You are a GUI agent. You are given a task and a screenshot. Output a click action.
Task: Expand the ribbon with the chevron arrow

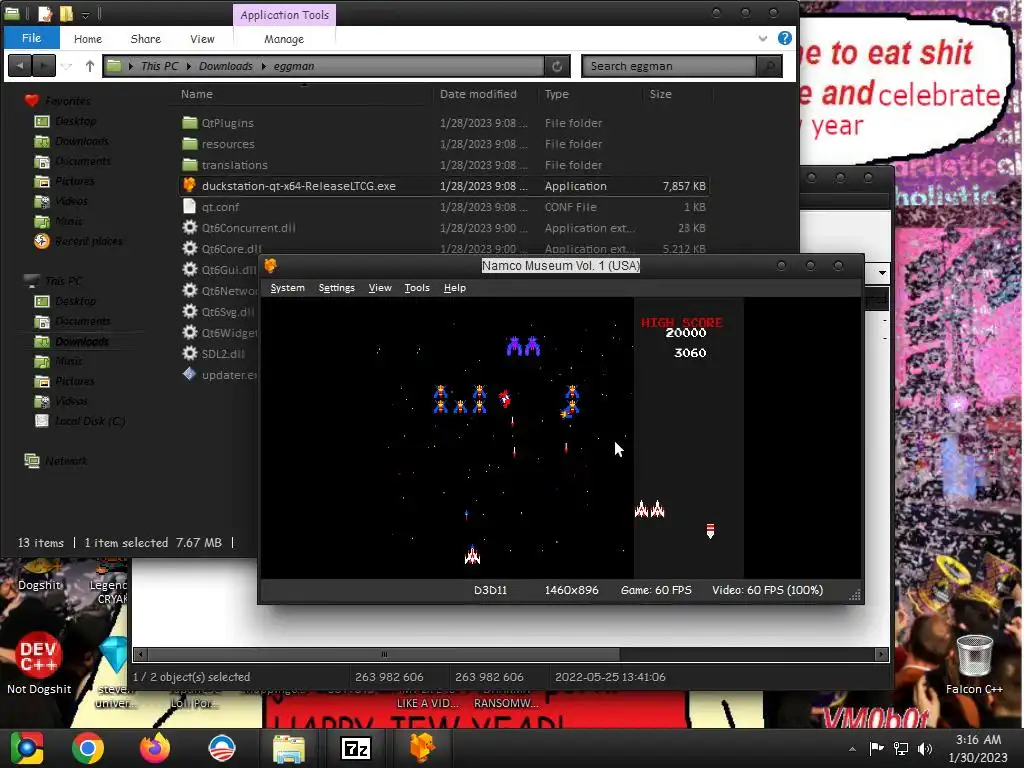tap(763, 39)
